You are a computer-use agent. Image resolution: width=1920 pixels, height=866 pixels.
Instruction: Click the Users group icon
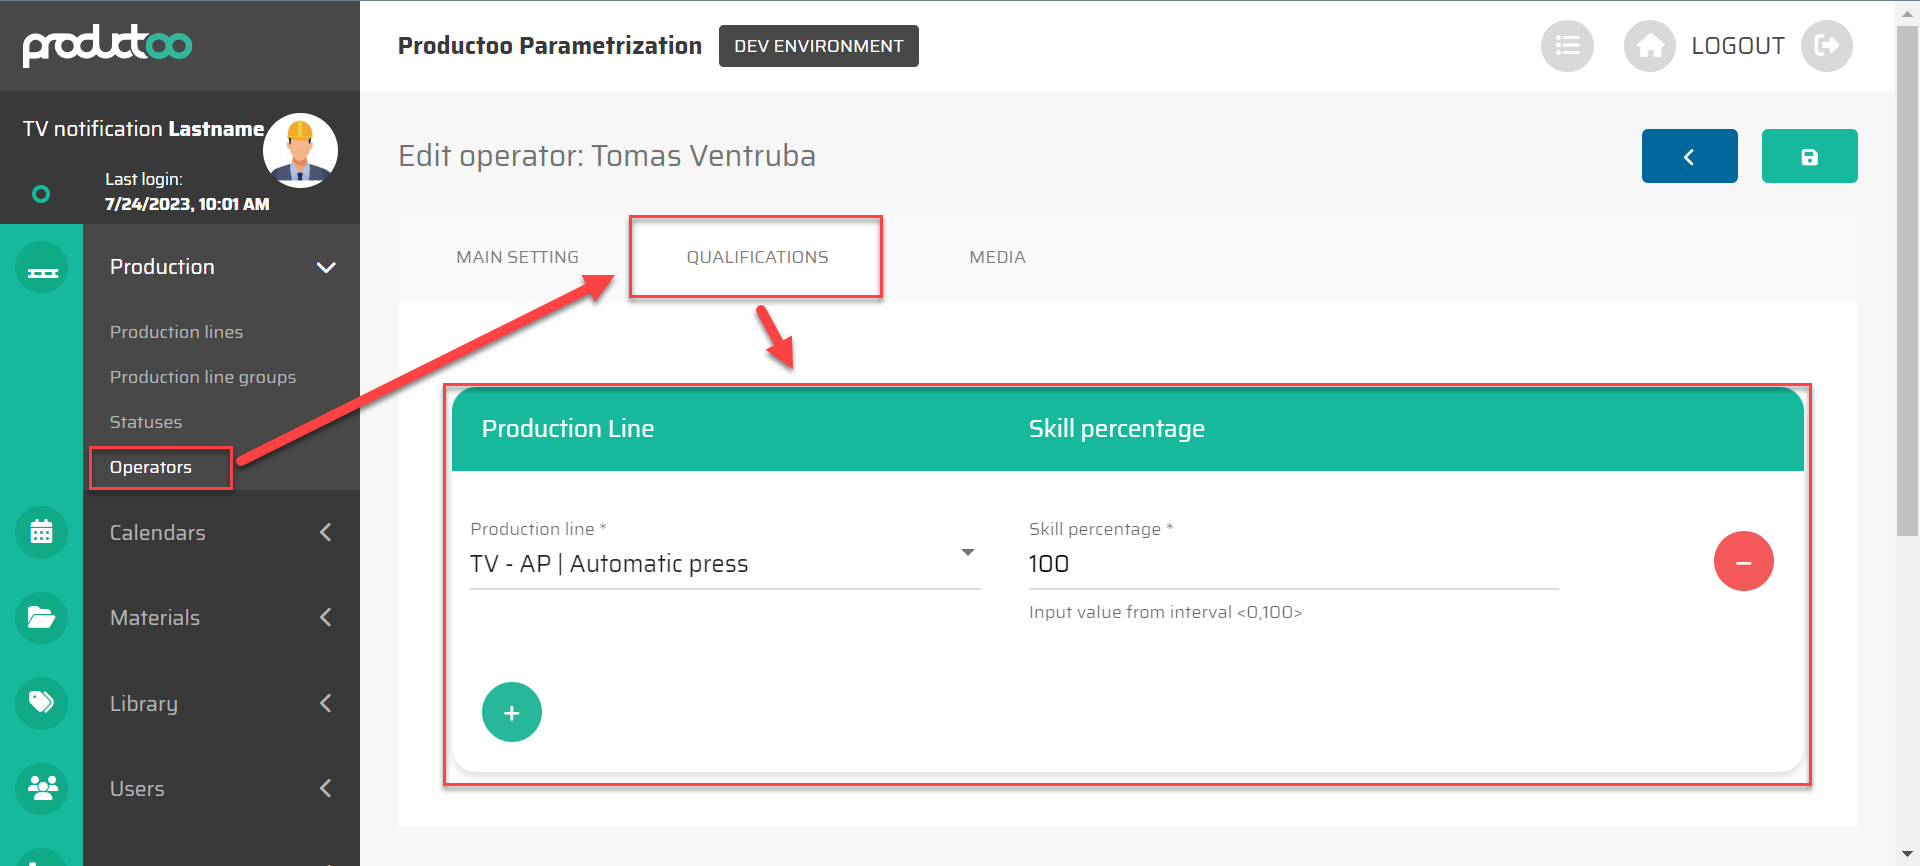(41, 788)
